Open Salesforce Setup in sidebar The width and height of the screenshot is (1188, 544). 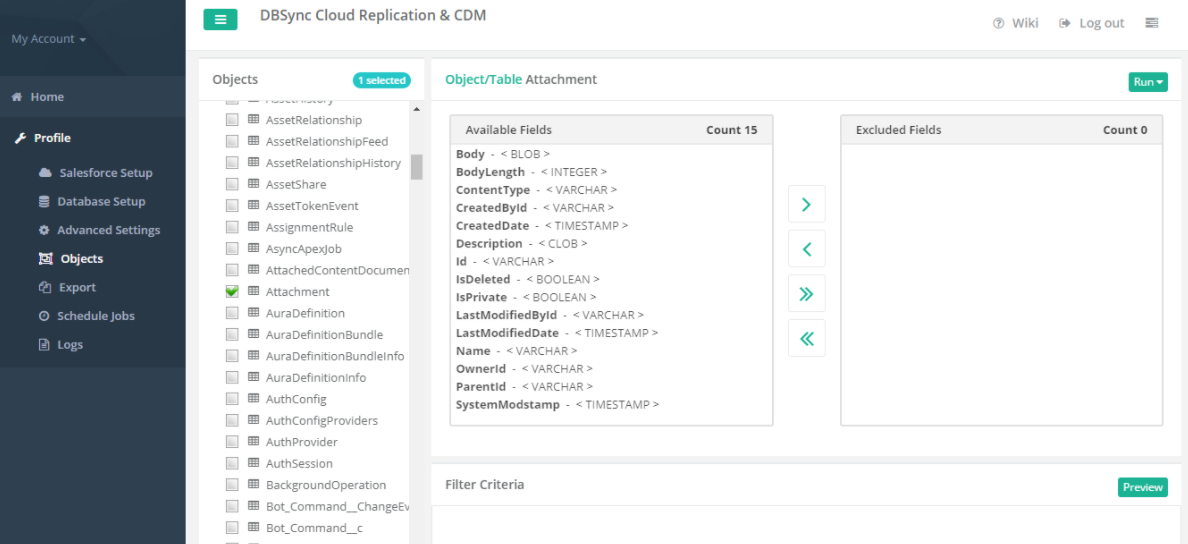tap(105, 173)
